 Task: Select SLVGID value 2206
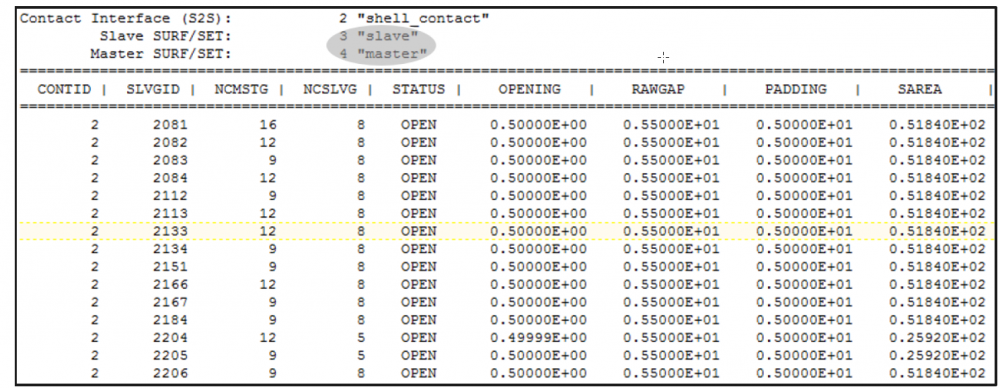tap(170, 373)
